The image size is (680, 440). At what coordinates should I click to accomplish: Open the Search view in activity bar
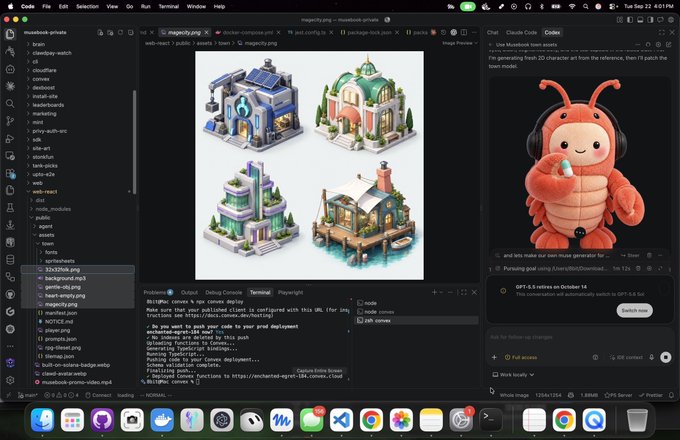click(x=10, y=104)
